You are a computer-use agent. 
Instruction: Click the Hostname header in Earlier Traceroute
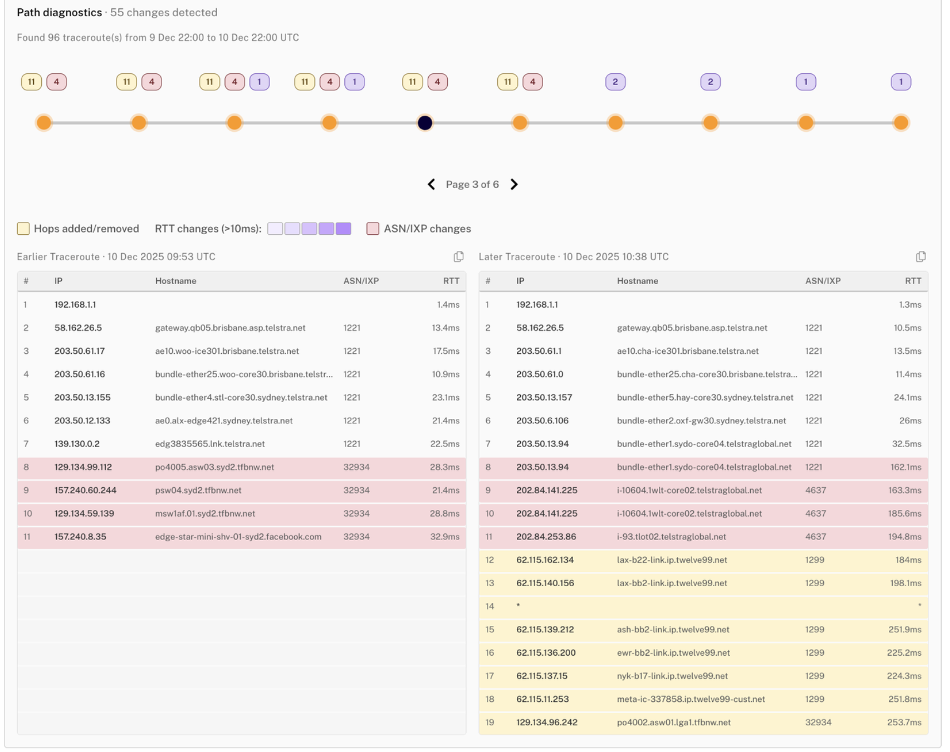[176, 281]
